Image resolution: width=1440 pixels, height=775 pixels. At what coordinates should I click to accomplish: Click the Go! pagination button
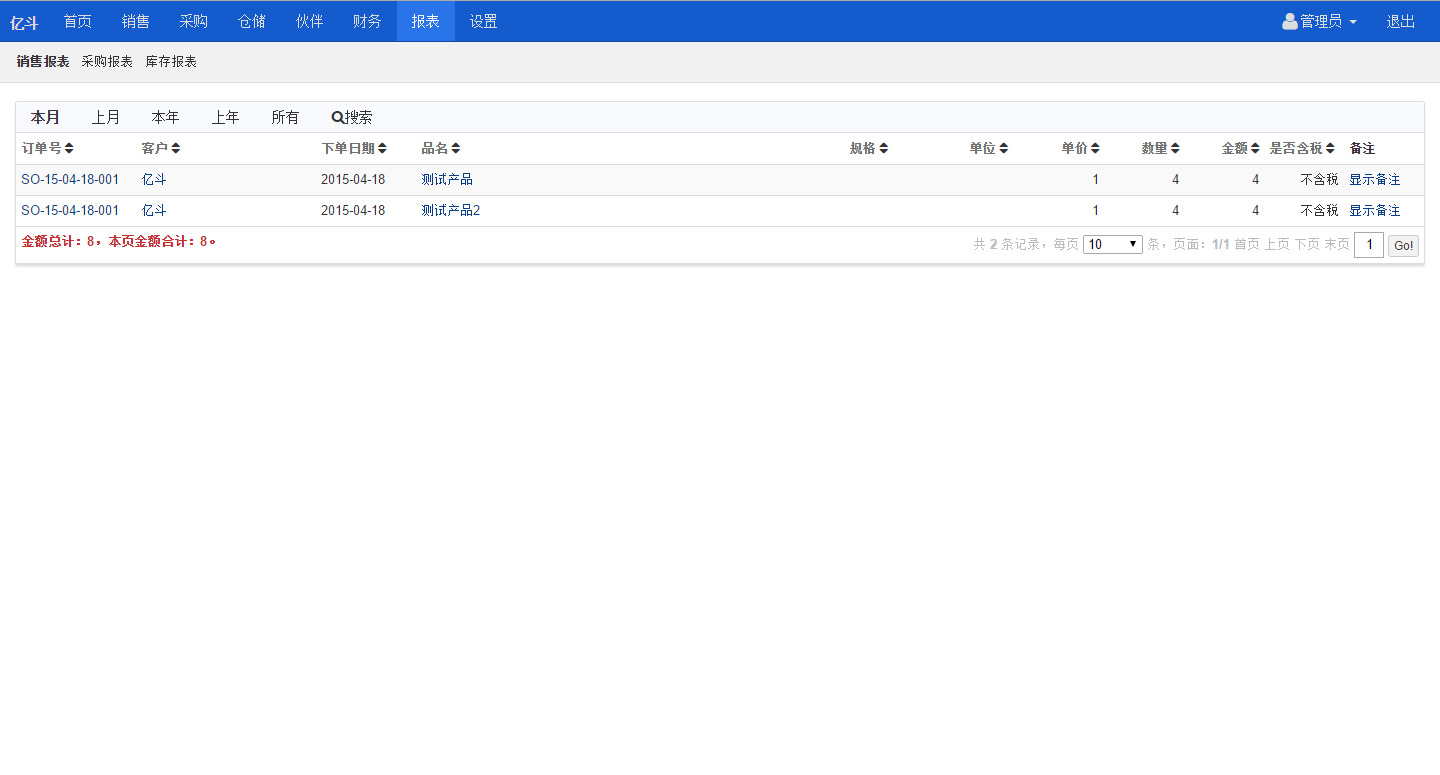1403,245
